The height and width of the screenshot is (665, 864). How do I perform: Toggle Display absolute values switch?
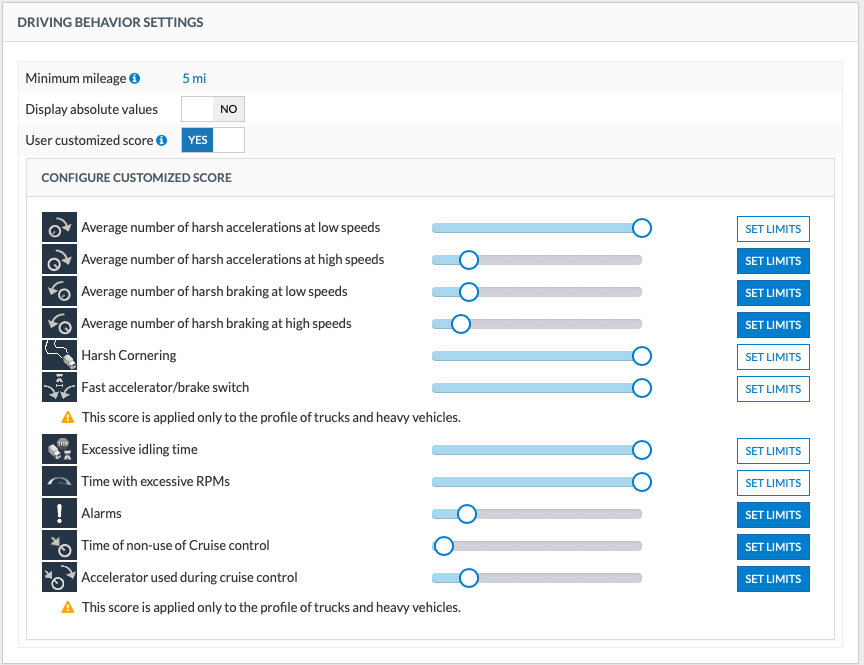212,110
